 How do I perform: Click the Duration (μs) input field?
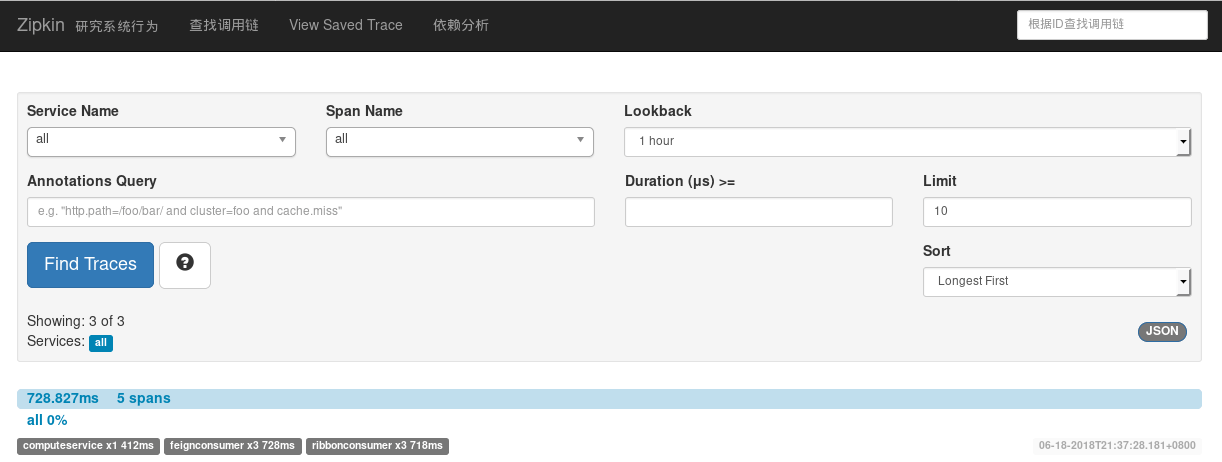pyautogui.click(x=758, y=212)
